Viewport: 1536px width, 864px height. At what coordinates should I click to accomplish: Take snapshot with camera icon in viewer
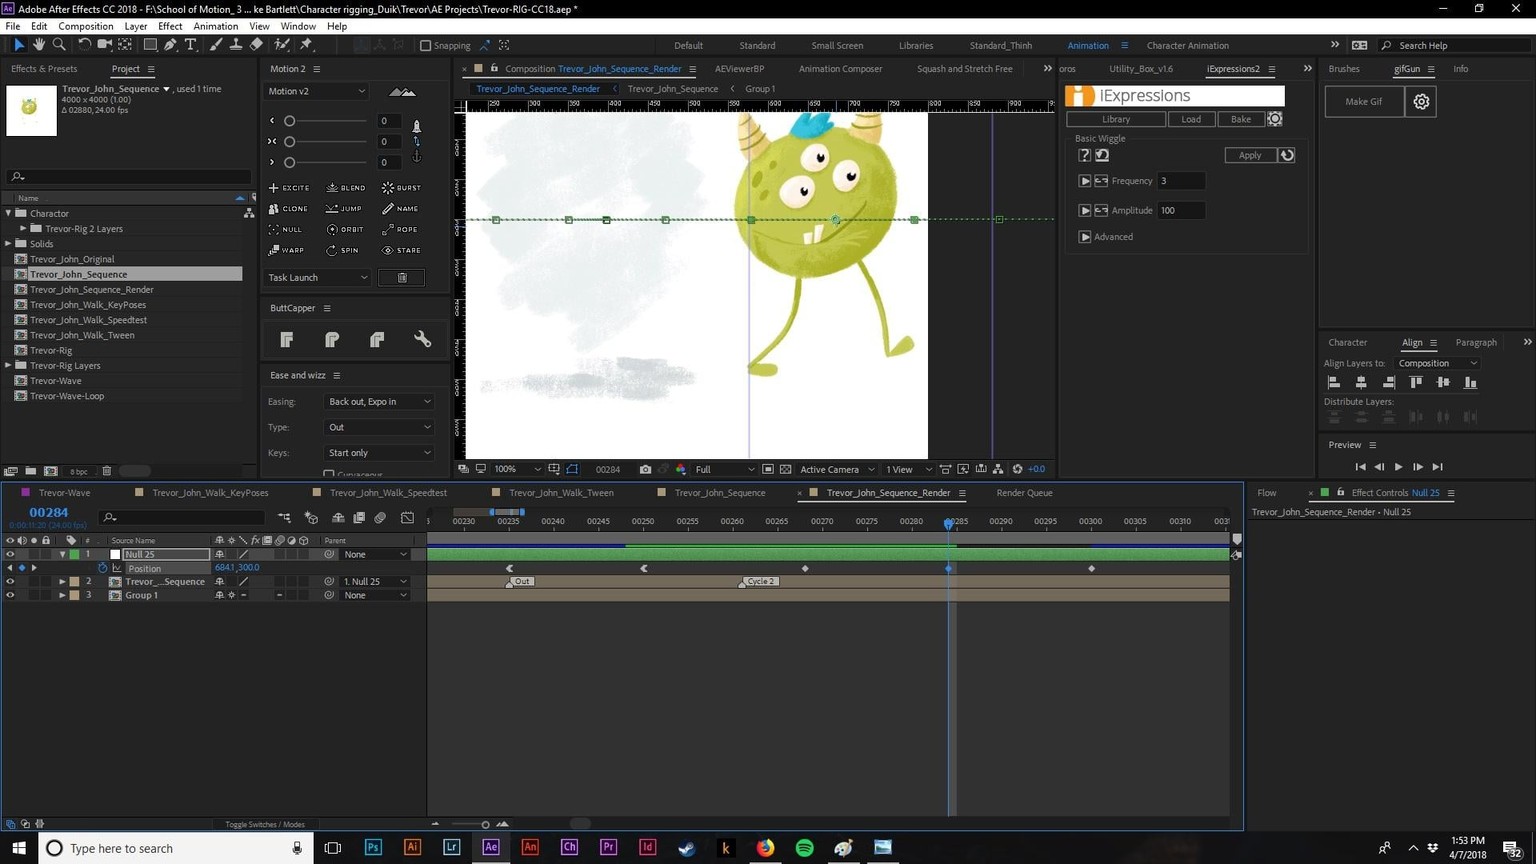(645, 469)
